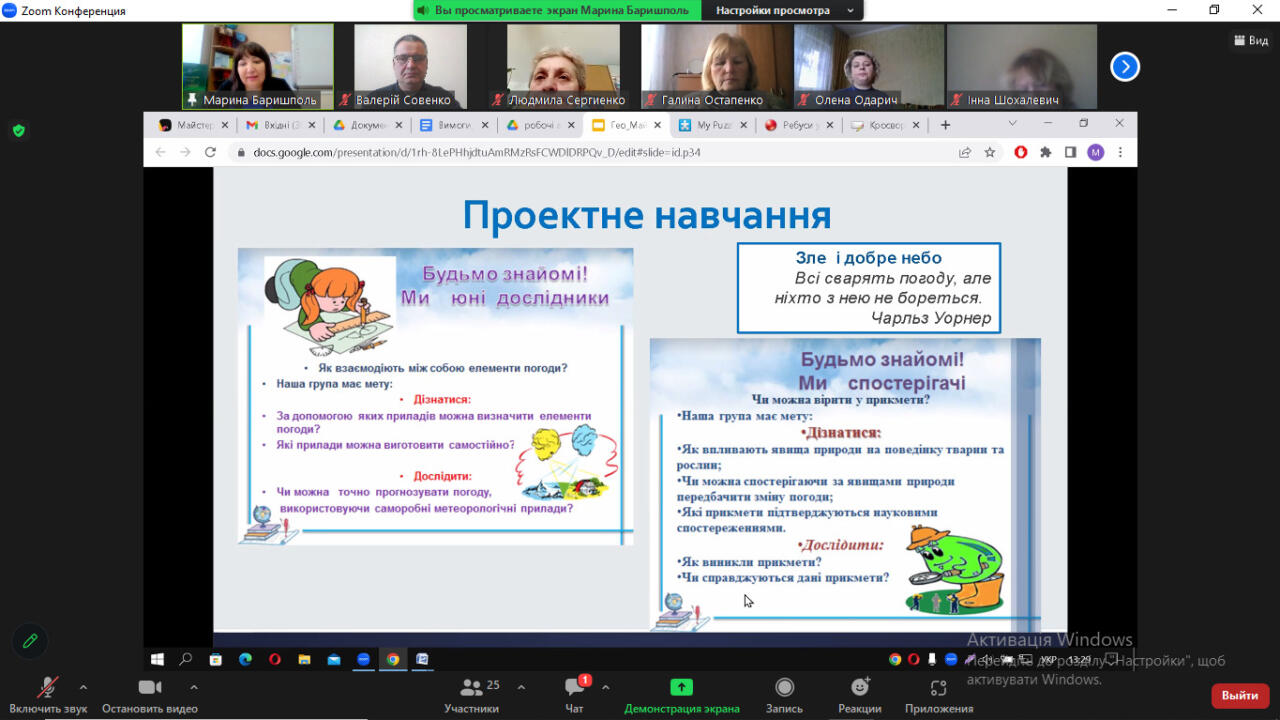
Task: Open the green annotate pencil button
Action: tap(30, 641)
